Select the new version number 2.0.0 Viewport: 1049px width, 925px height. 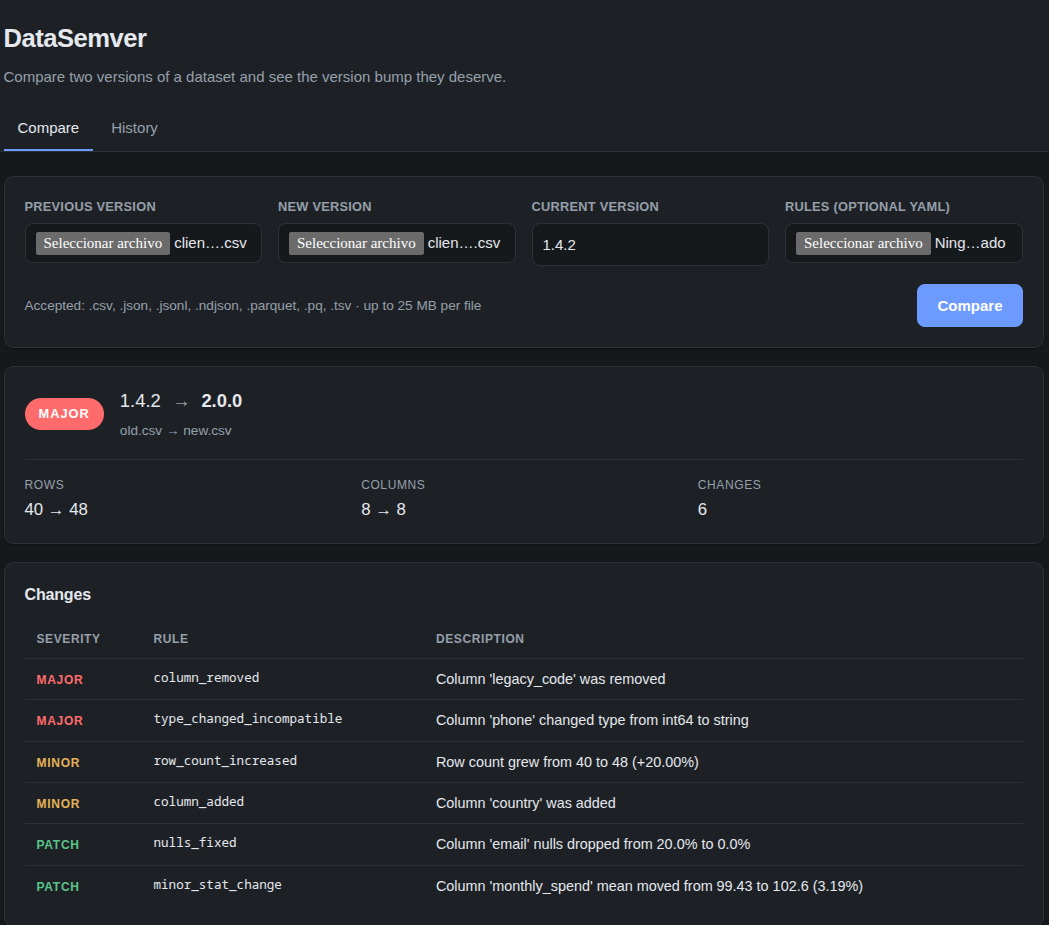coord(221,401)
